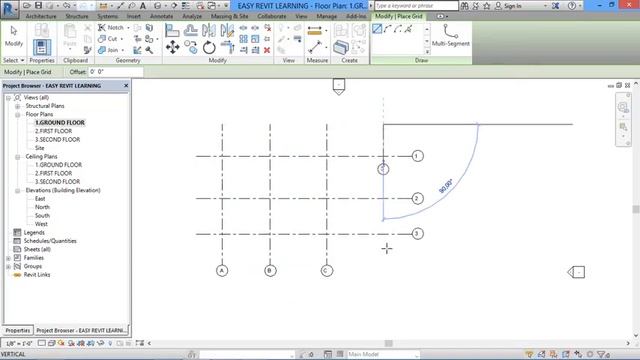Open the Manage ribbon tab
This screenshot has width=640, height=360.
click(327, 16)
